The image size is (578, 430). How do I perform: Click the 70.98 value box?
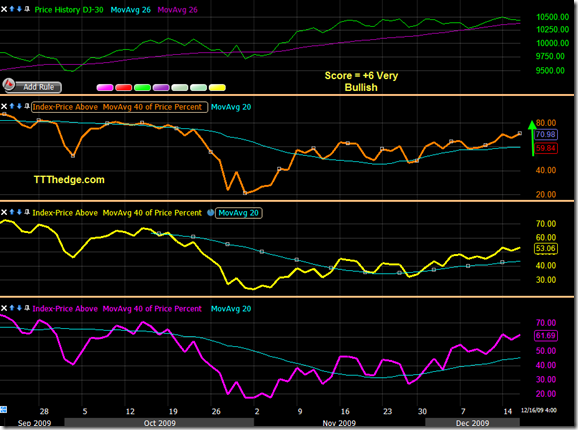pos(546,134)
